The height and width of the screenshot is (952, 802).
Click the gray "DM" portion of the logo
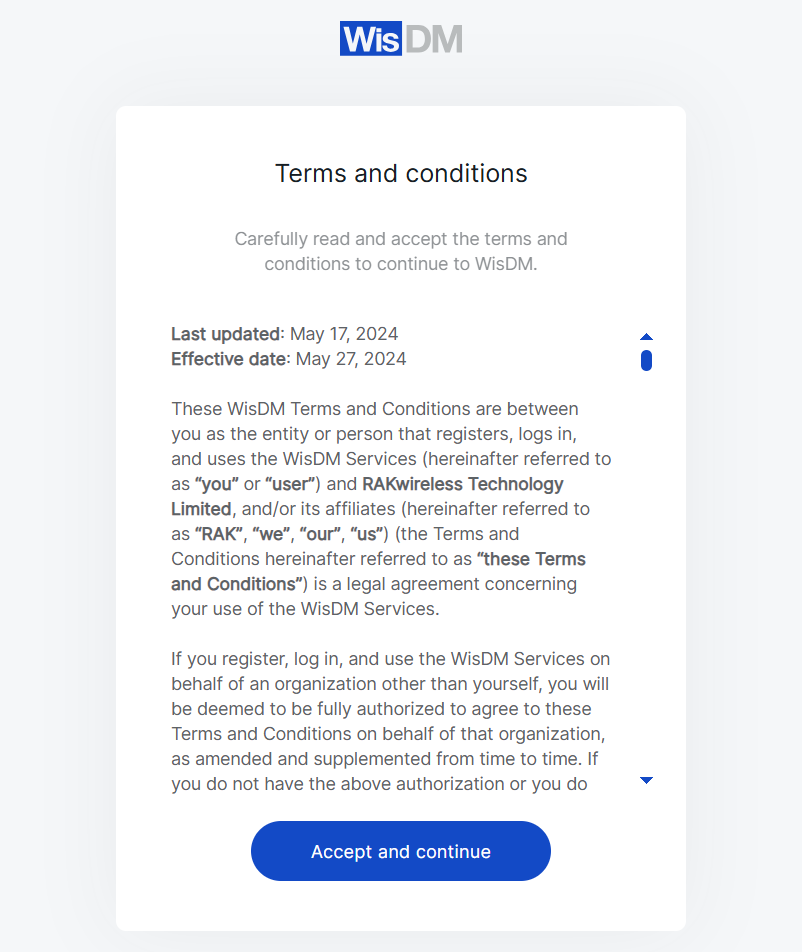(x=435, y=38)
